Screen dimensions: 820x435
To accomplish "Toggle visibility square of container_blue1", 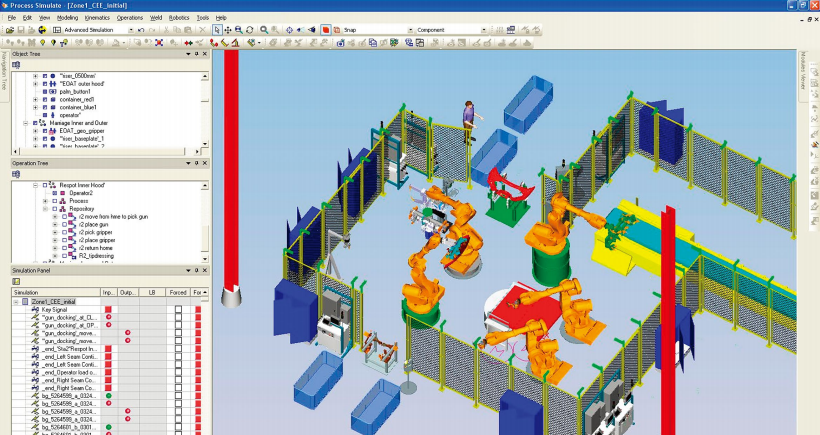I will coord(45,107).
